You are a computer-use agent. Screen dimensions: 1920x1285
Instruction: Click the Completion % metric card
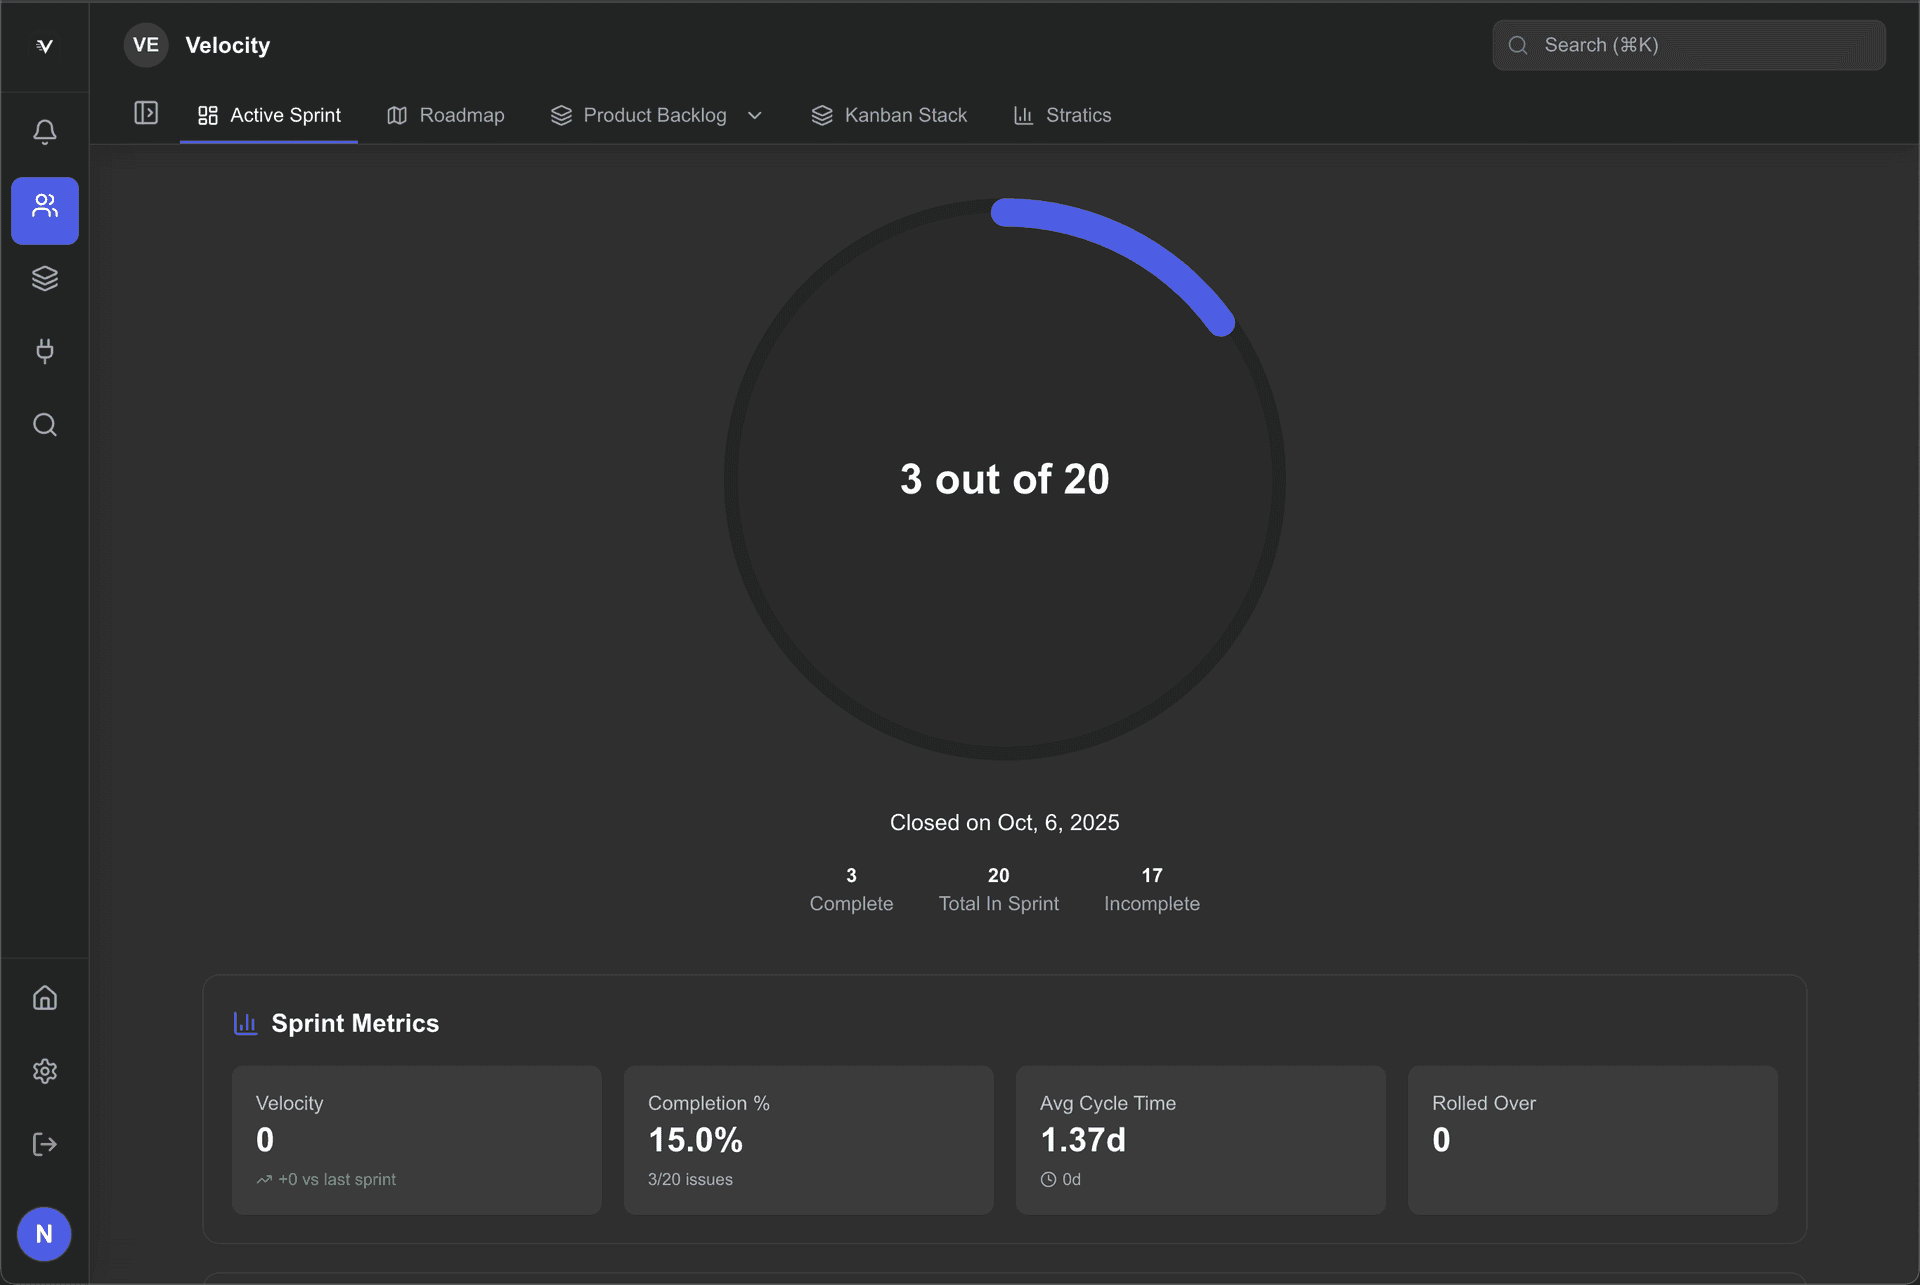point(808,1140)
